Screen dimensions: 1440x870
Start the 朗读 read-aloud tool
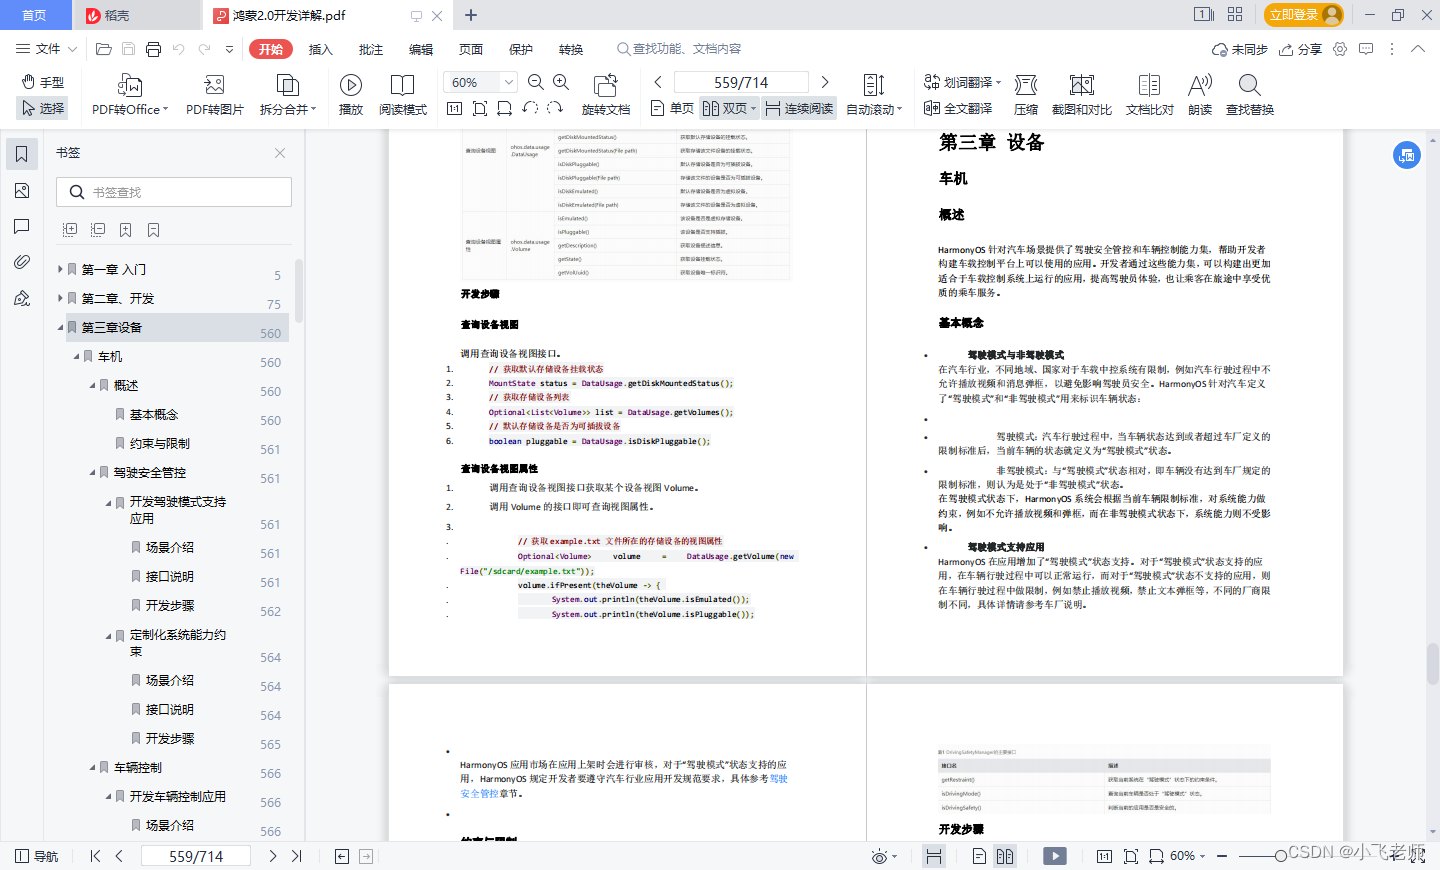click(x=1200, y=95)
